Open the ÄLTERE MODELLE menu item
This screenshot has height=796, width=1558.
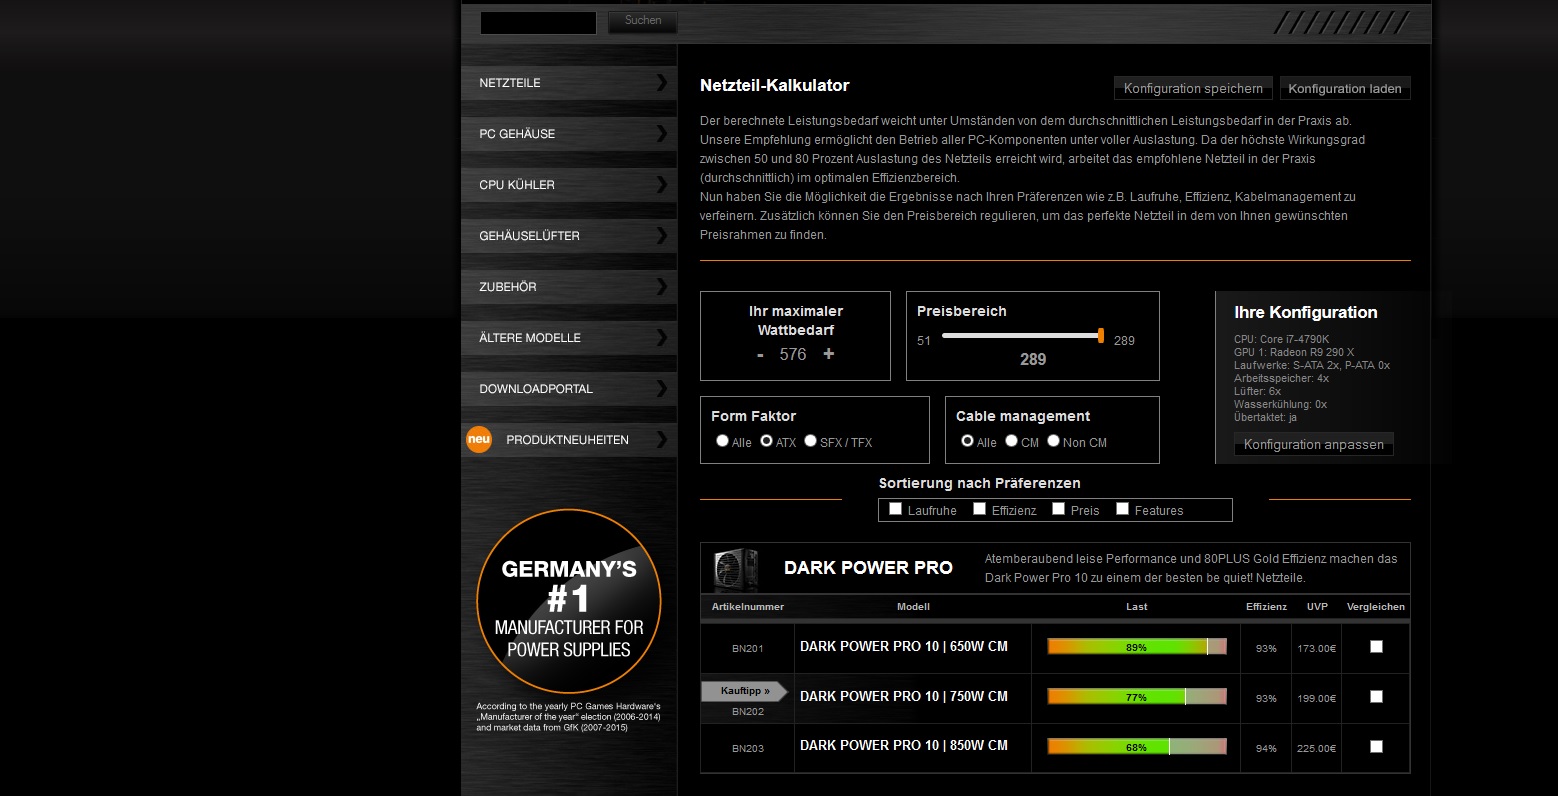click(x=569, y=338)
